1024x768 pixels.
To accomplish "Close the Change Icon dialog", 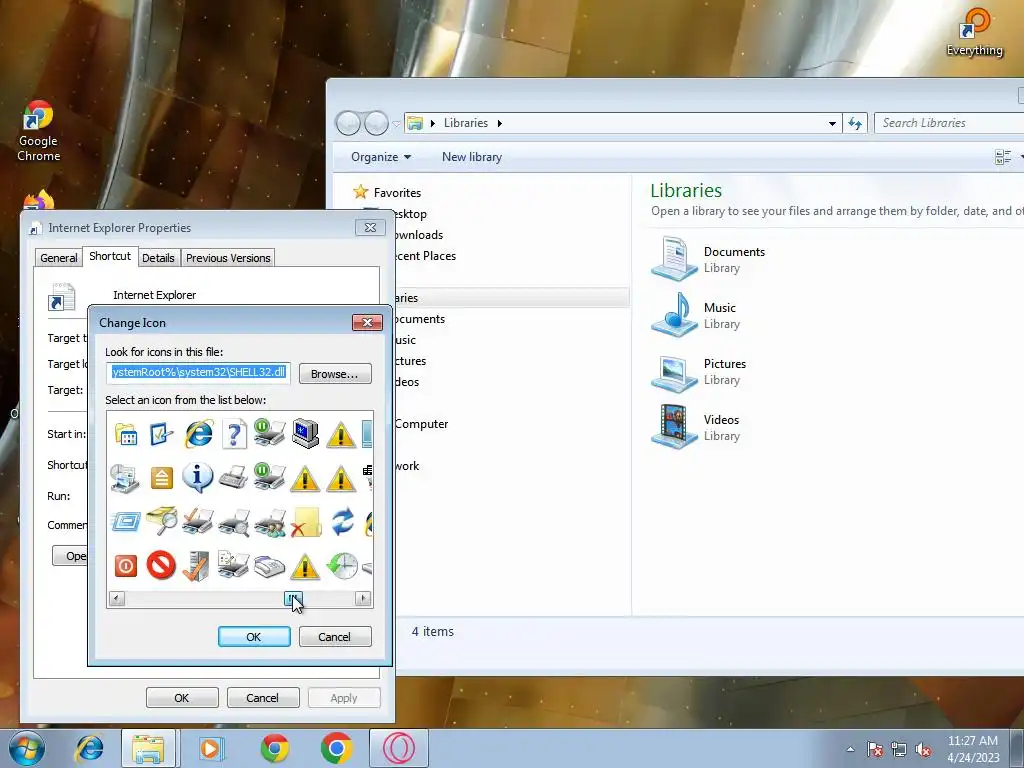I will point(367,322).
